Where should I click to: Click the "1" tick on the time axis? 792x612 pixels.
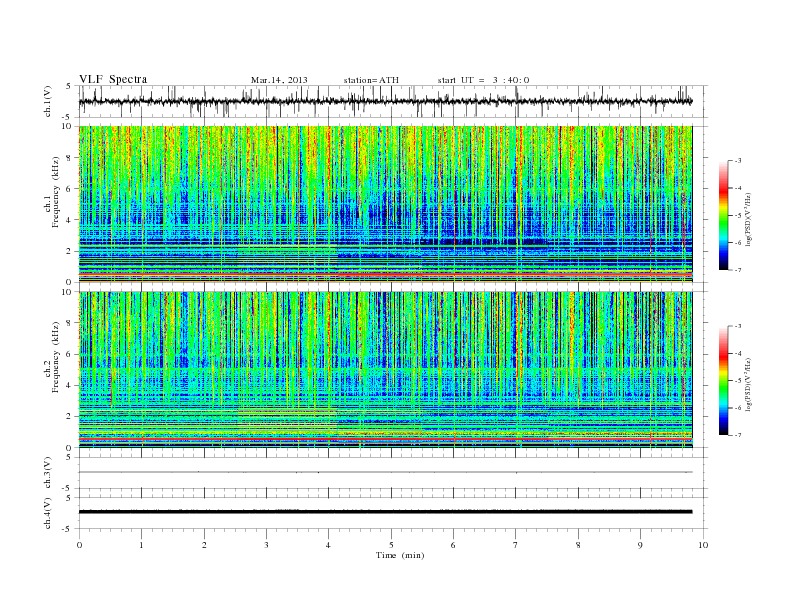tap(141, 545)
